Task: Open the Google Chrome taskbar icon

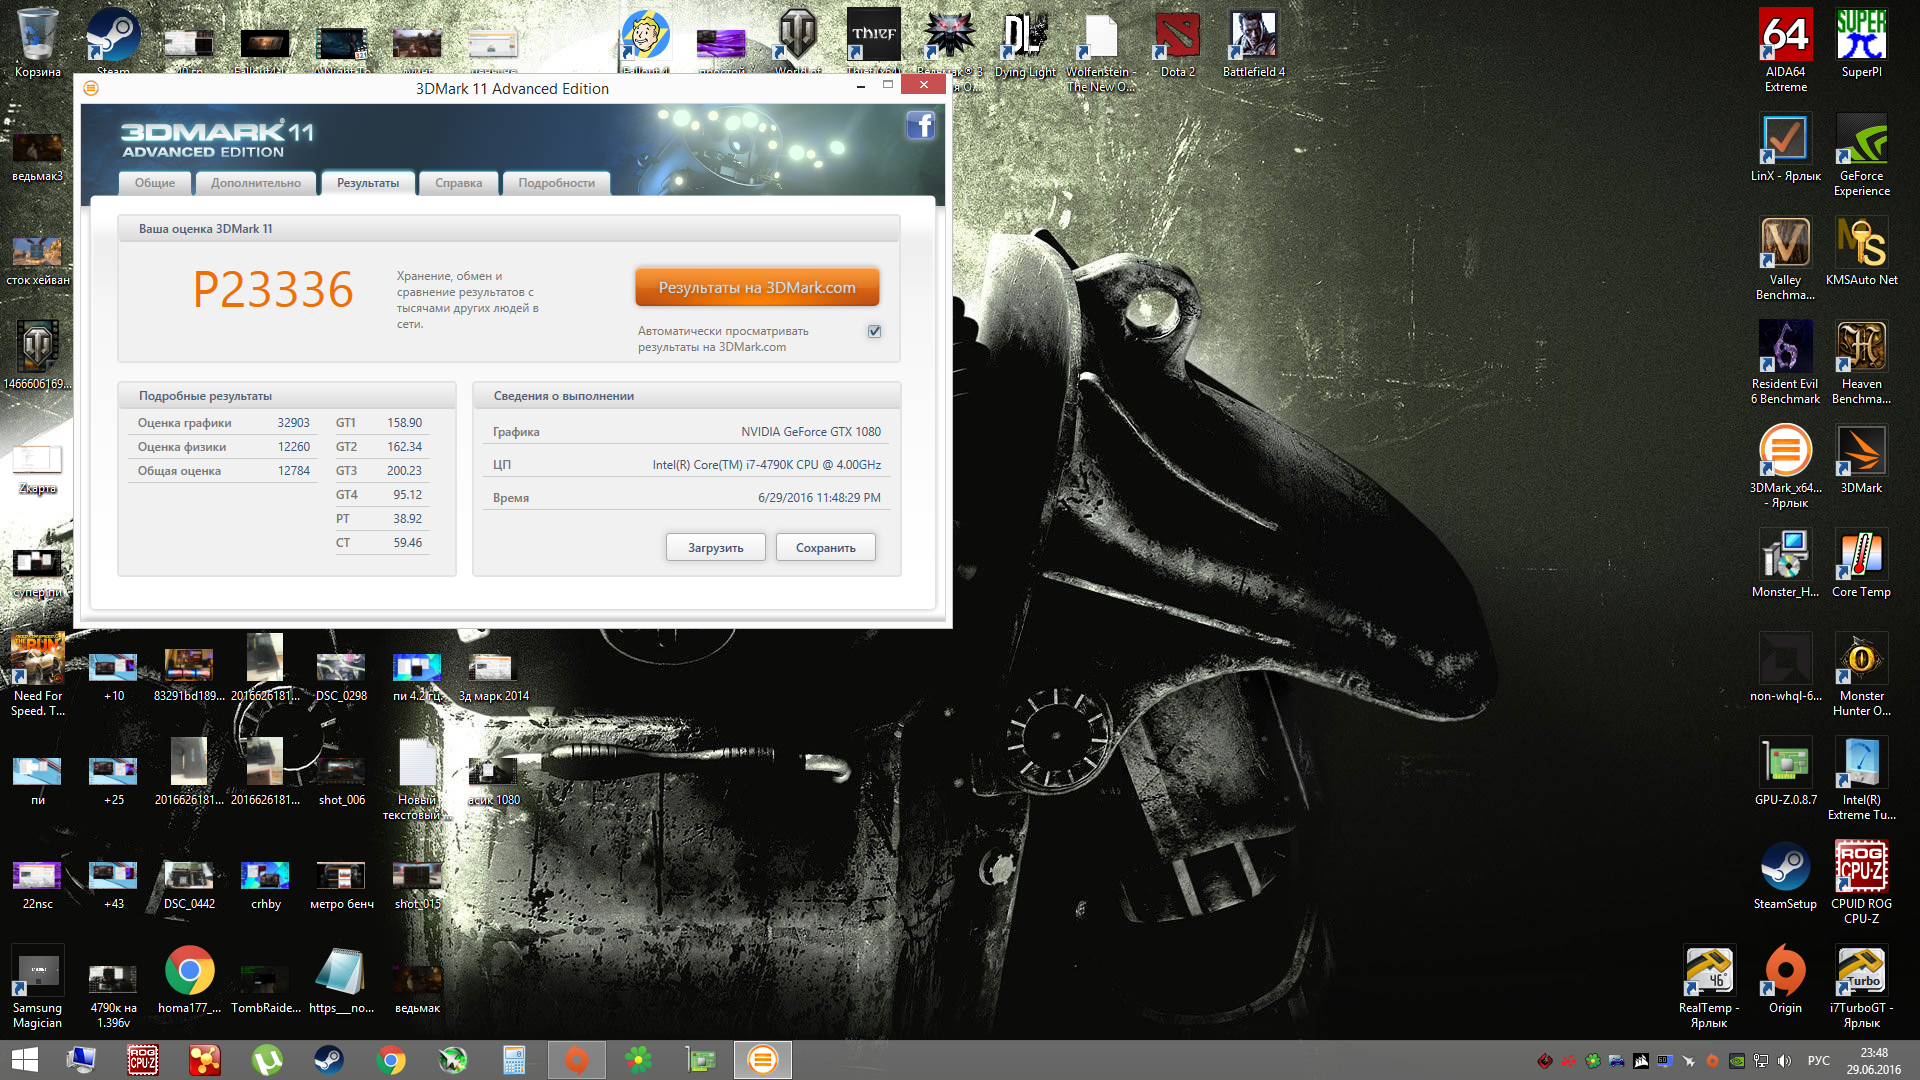Action: point(391,1060)
